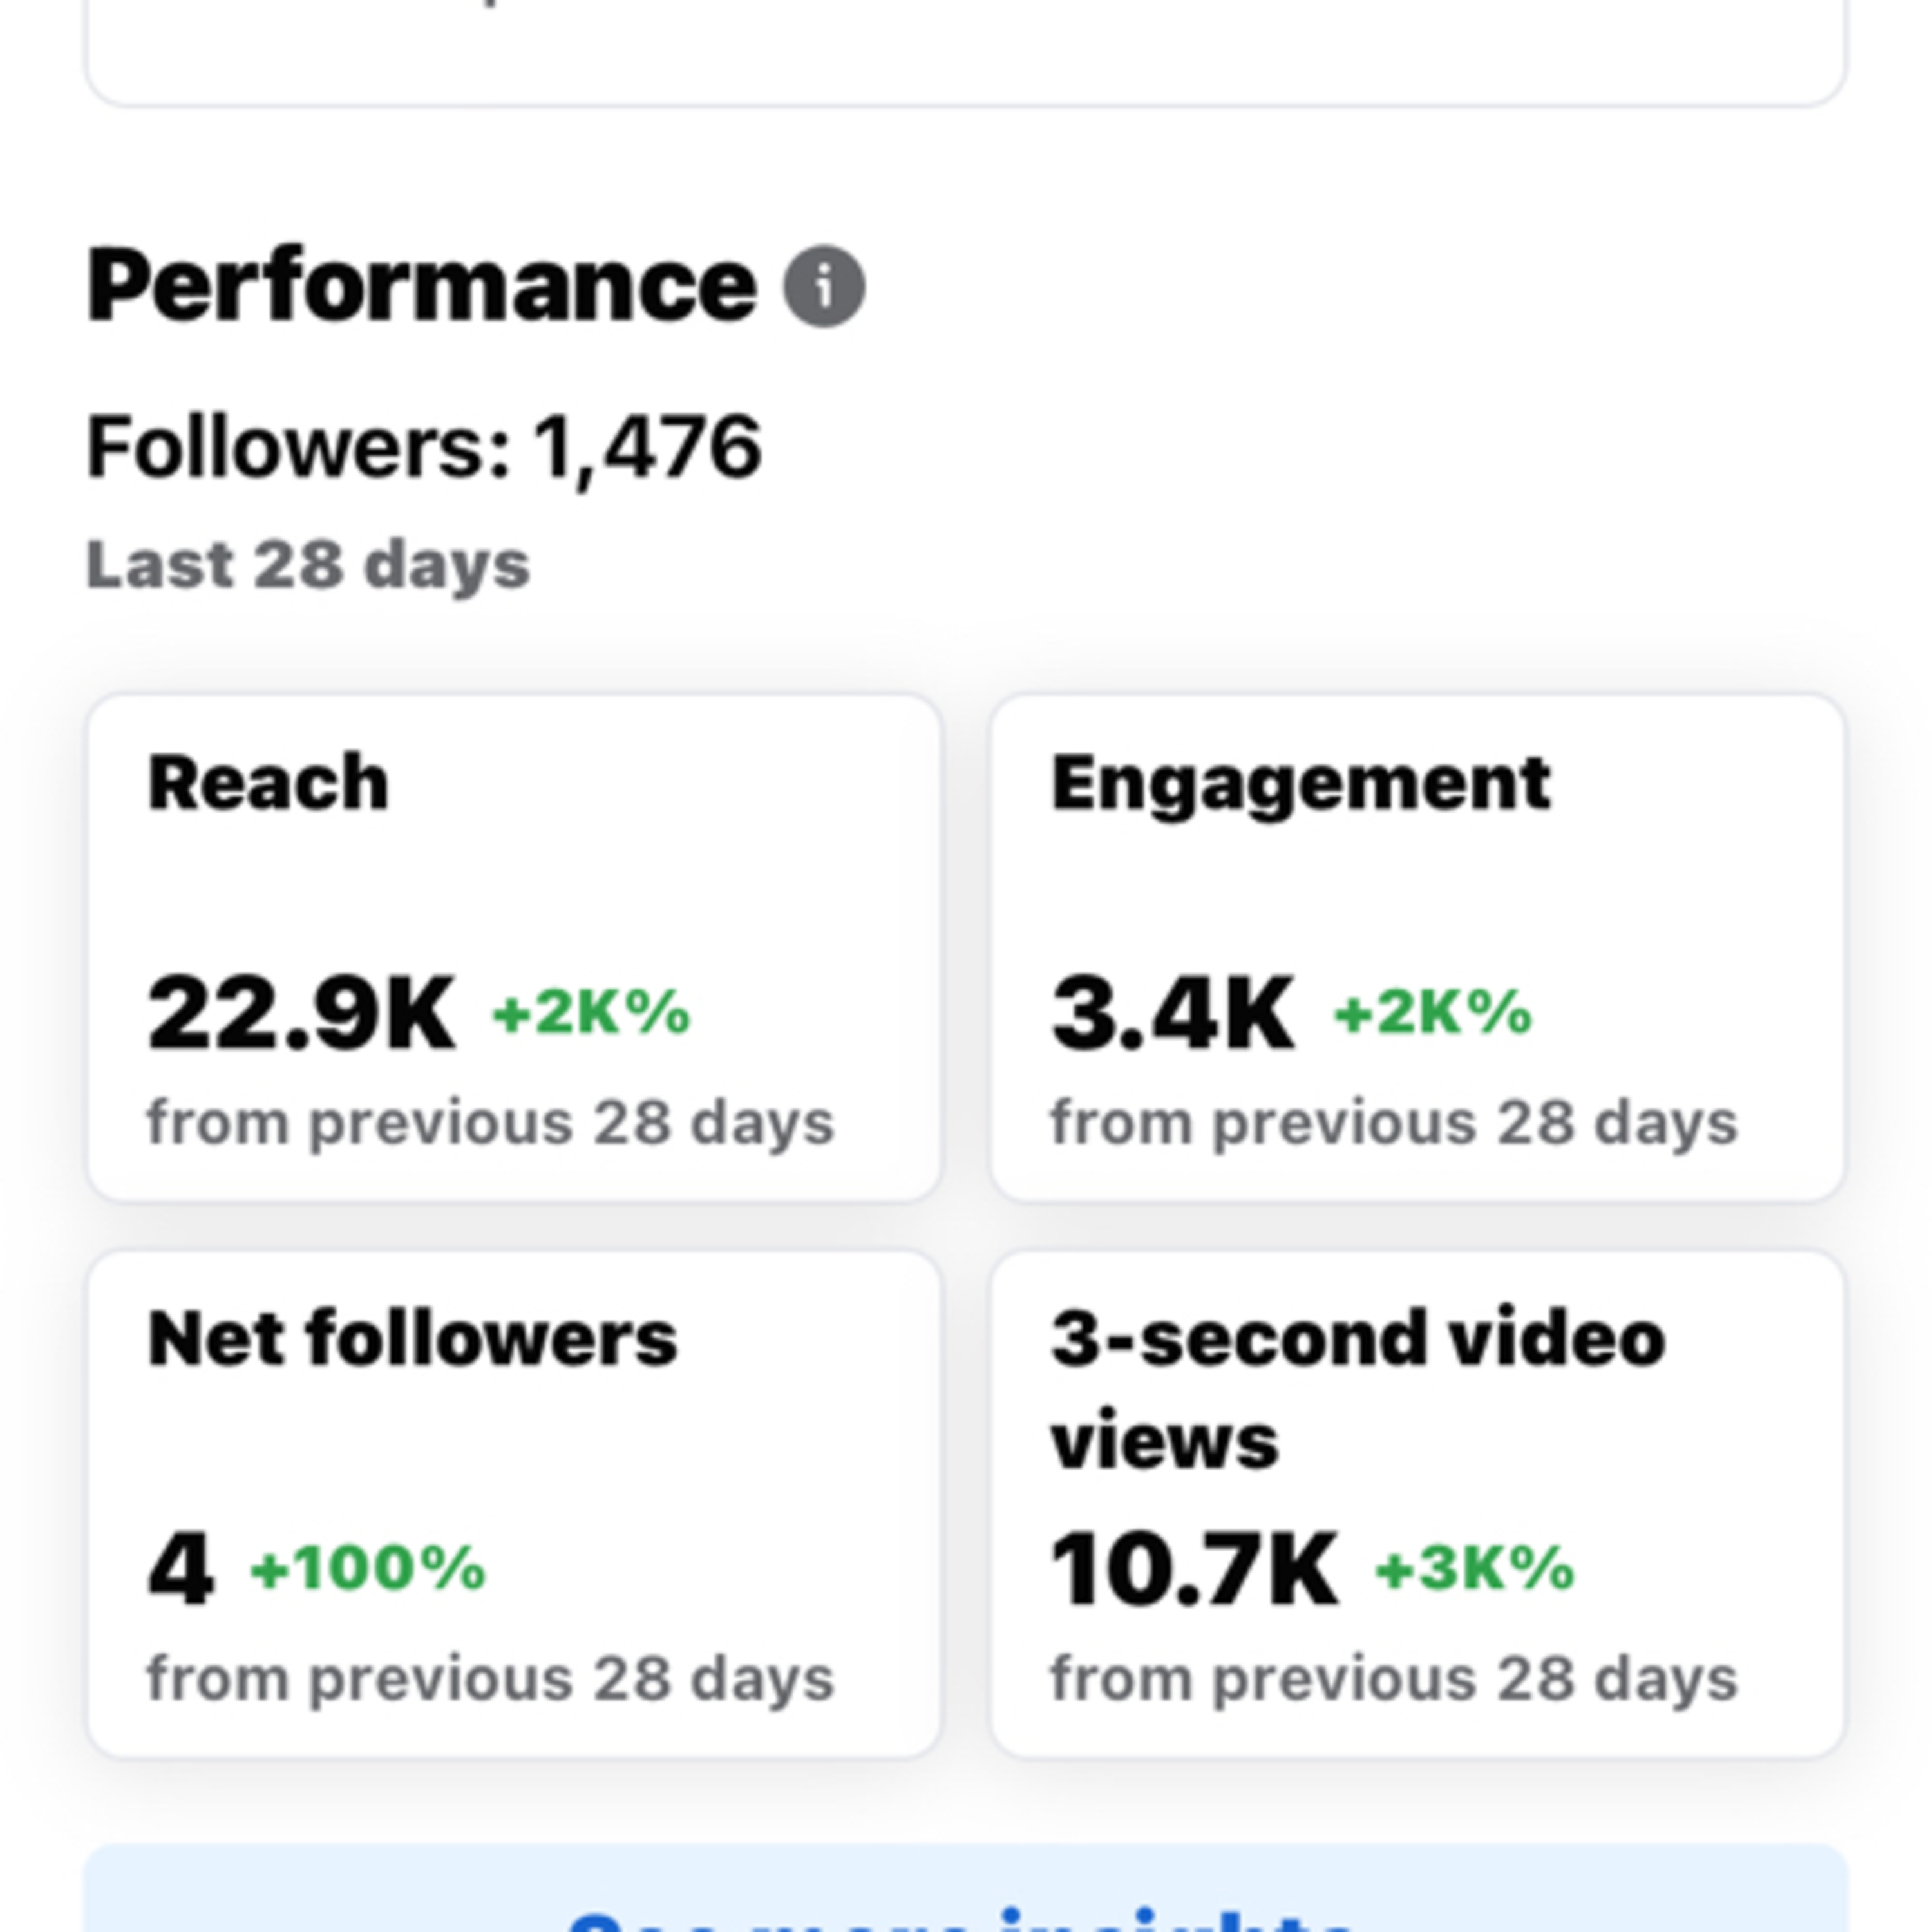1932x1932 pixels.
Task: Click the Followers: 1,476 count
Action: point(424,447)
